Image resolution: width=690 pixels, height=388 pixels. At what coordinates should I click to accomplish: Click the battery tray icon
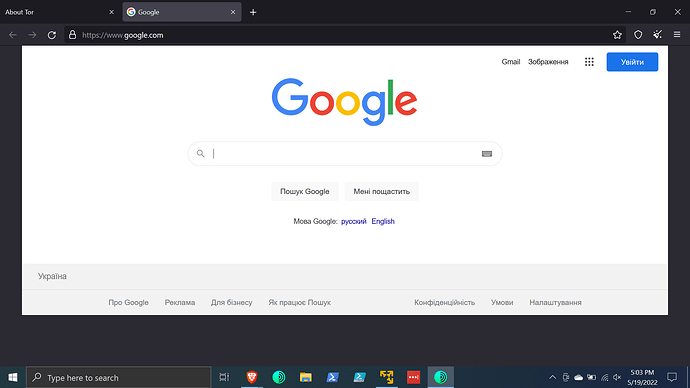coord(591,377)
